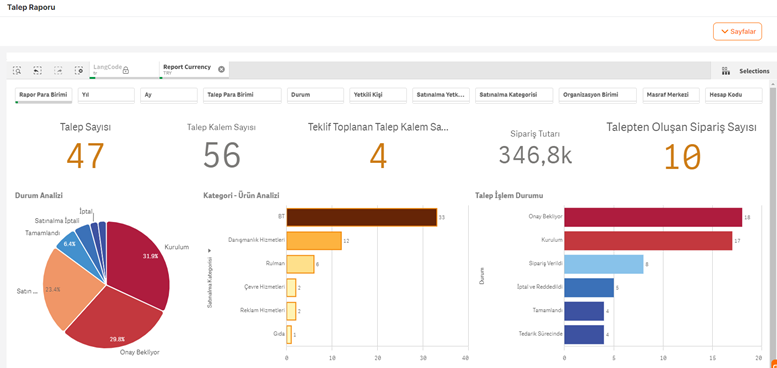This screenshot has height=368, width=777.
Task: Expand the Sayfalar dropdown
Action: coord(737,31)
